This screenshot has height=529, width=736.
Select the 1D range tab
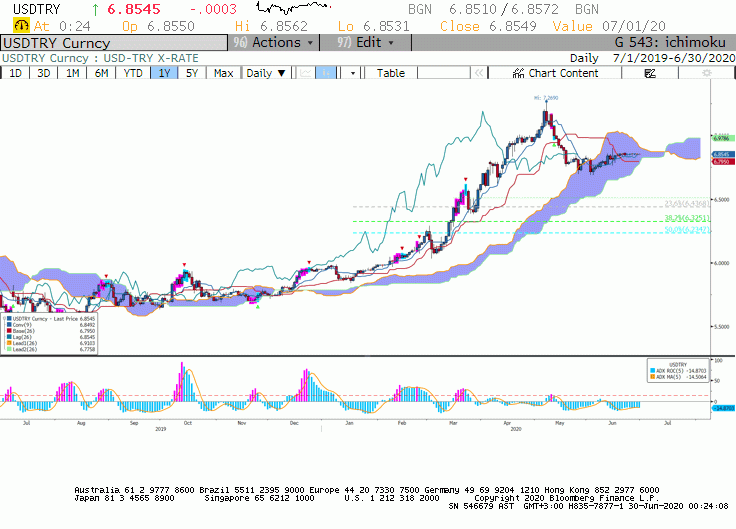pyautogui.click(x=15, y=73)
